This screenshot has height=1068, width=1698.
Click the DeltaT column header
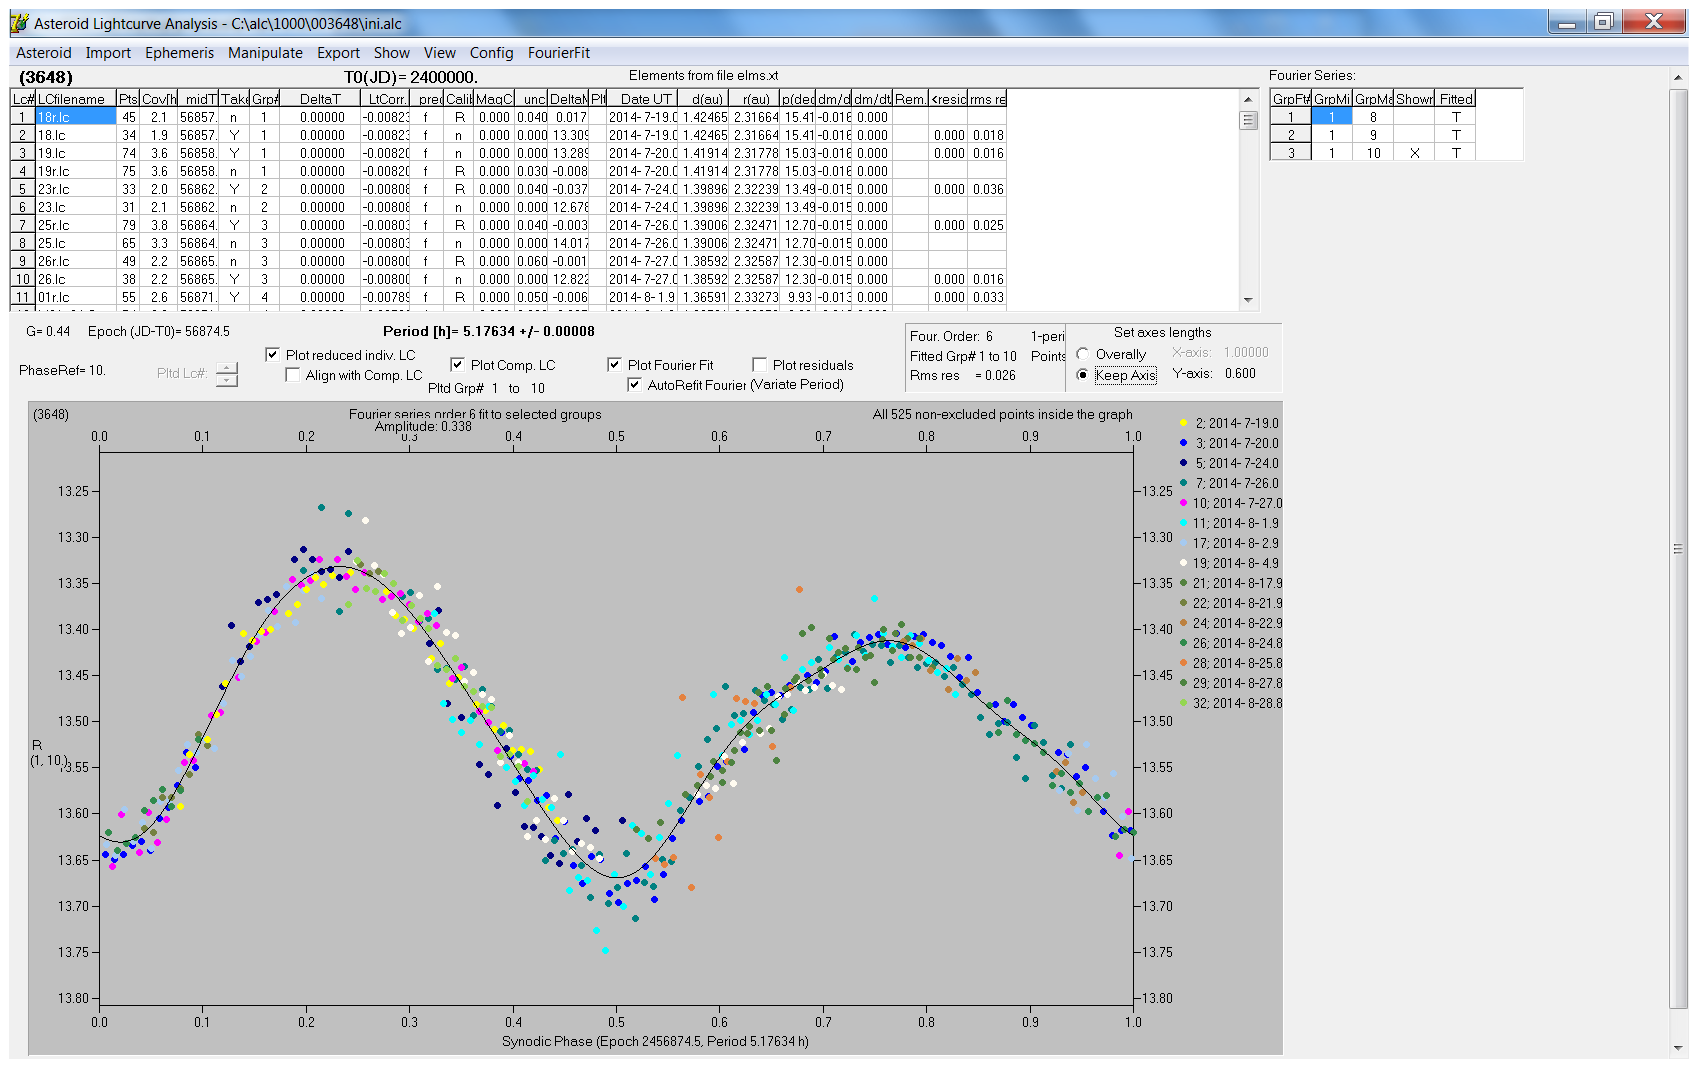click(x=320, y=99)
